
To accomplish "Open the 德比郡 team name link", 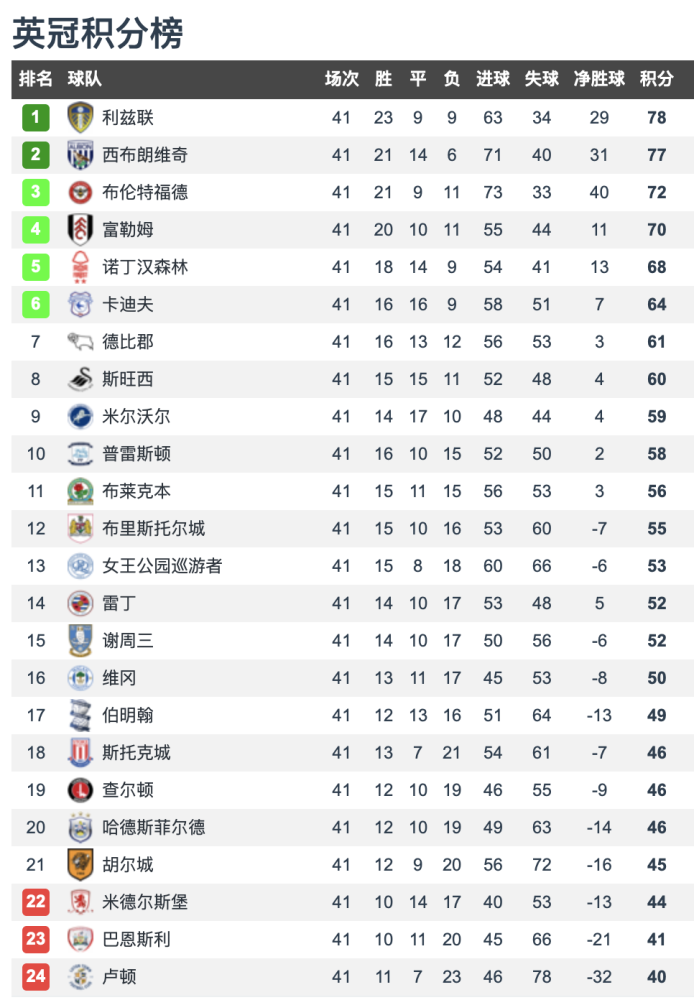I will click(x=128, y=342).
